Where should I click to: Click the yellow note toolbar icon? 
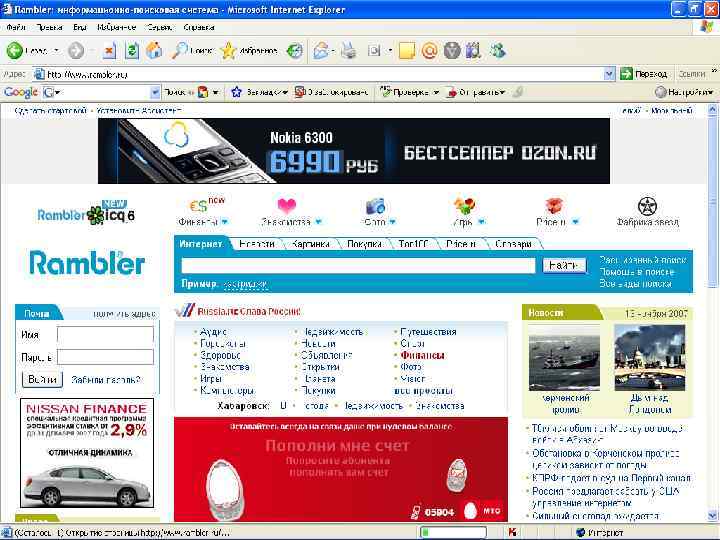point(407,51)
